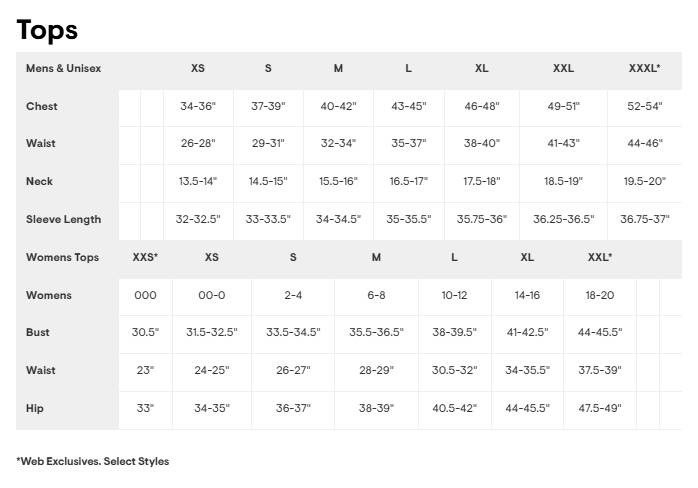Select the 47.5-49" hip measurement cell
This screenshot has height=488, width=698.
click(x=599, y=408)
